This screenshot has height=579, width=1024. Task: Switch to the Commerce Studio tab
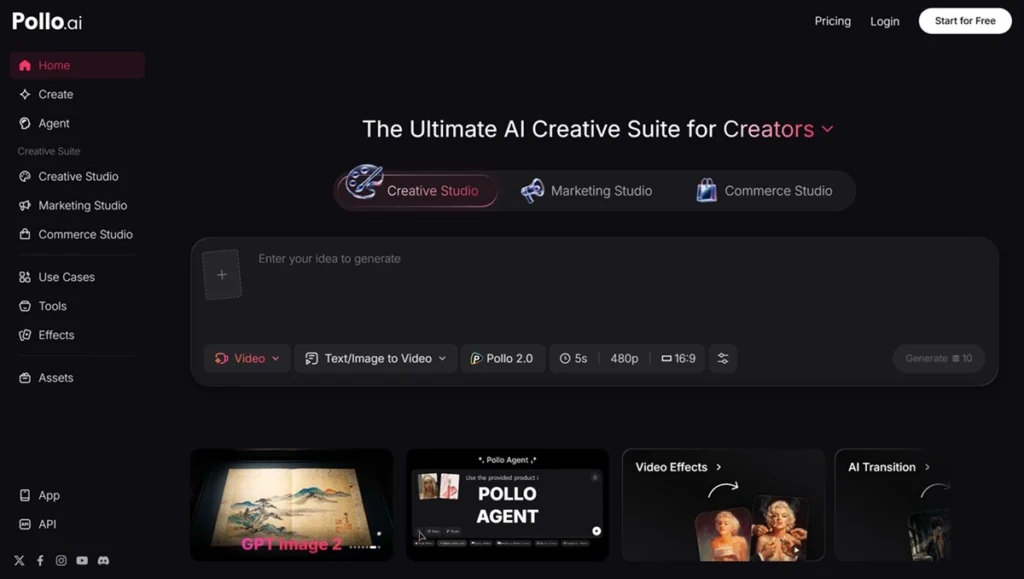[x=765, y=191]
